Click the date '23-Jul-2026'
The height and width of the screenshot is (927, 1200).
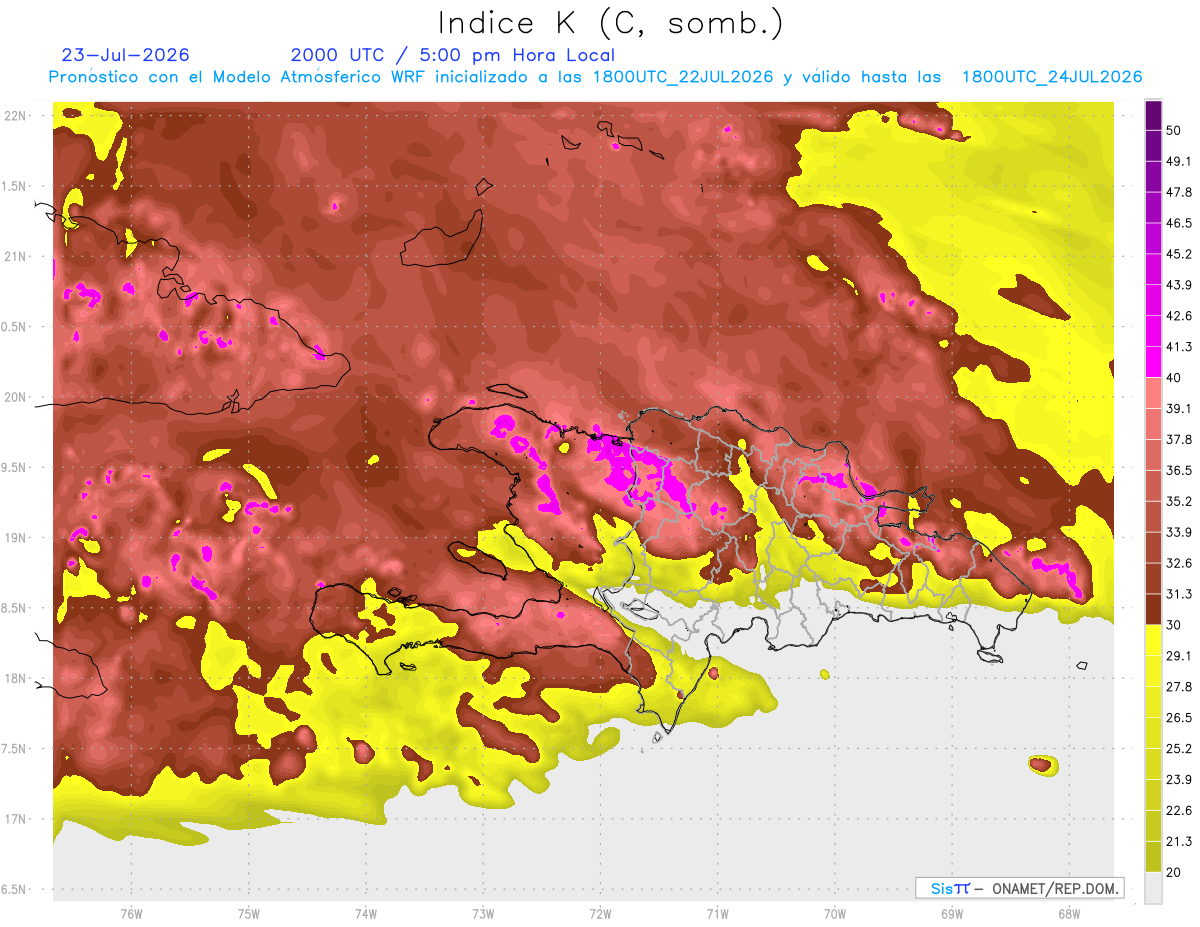pos(125,55)
